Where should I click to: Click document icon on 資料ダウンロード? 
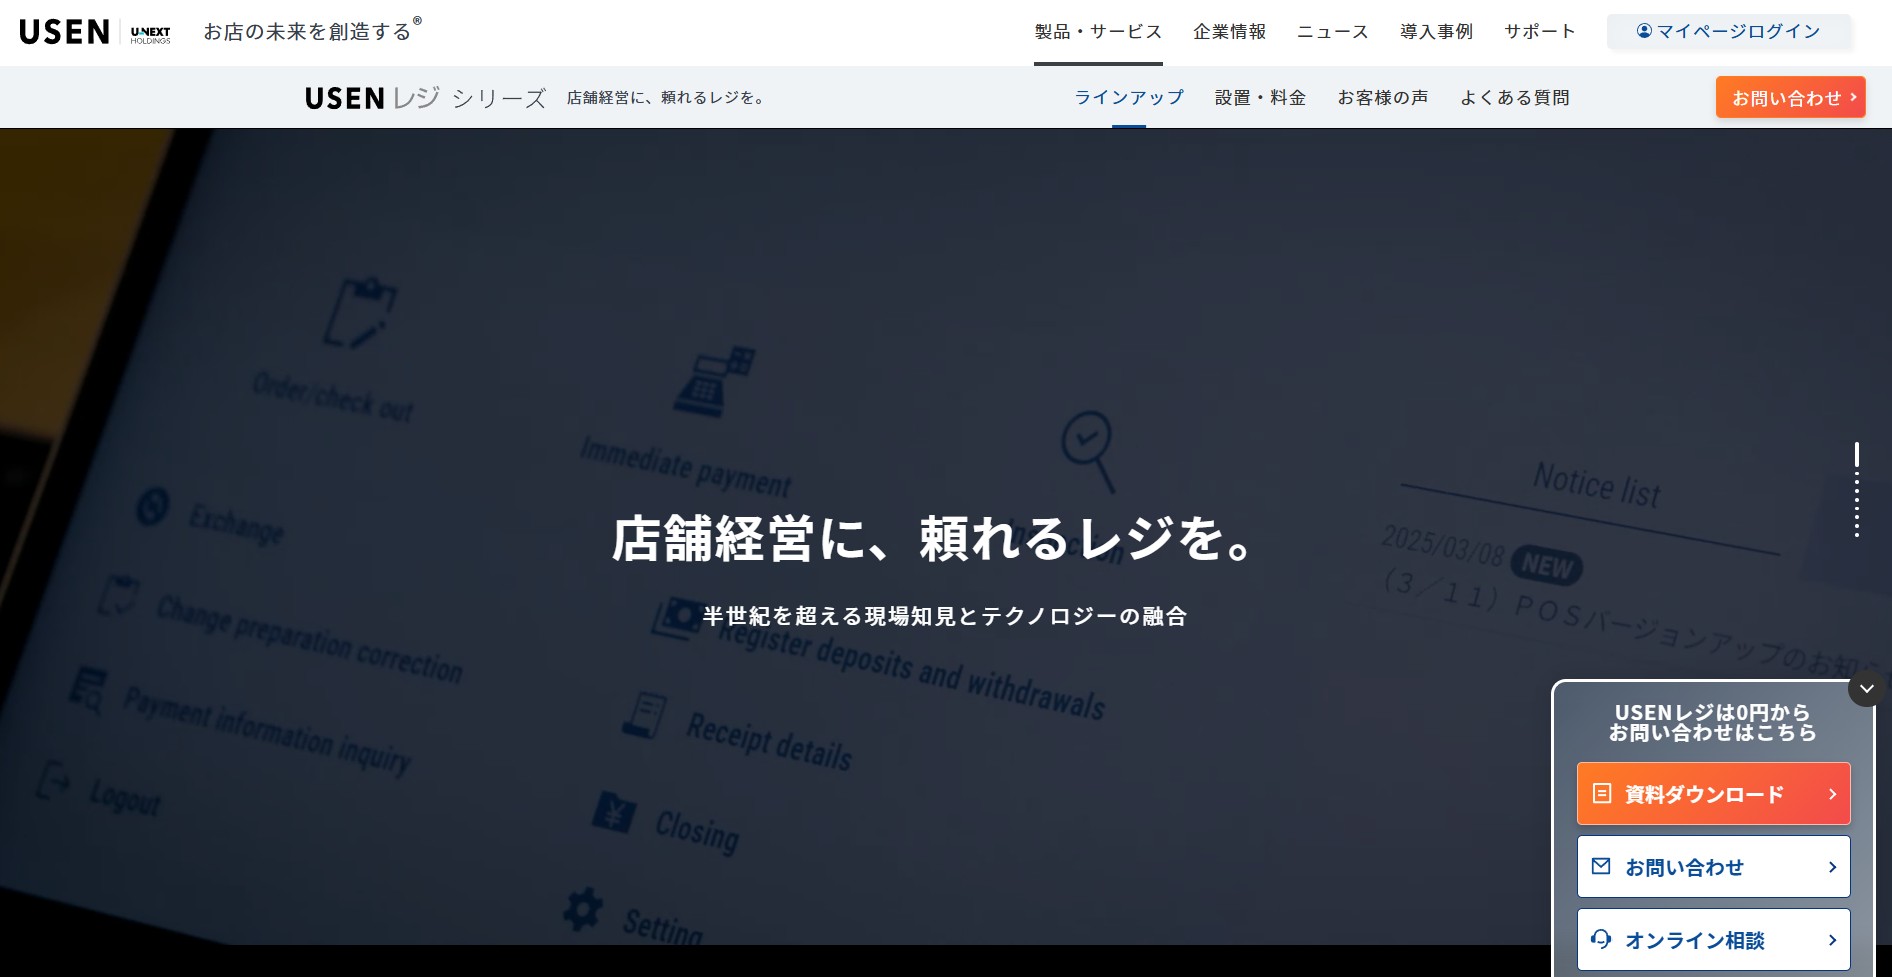pos(1602,793)
